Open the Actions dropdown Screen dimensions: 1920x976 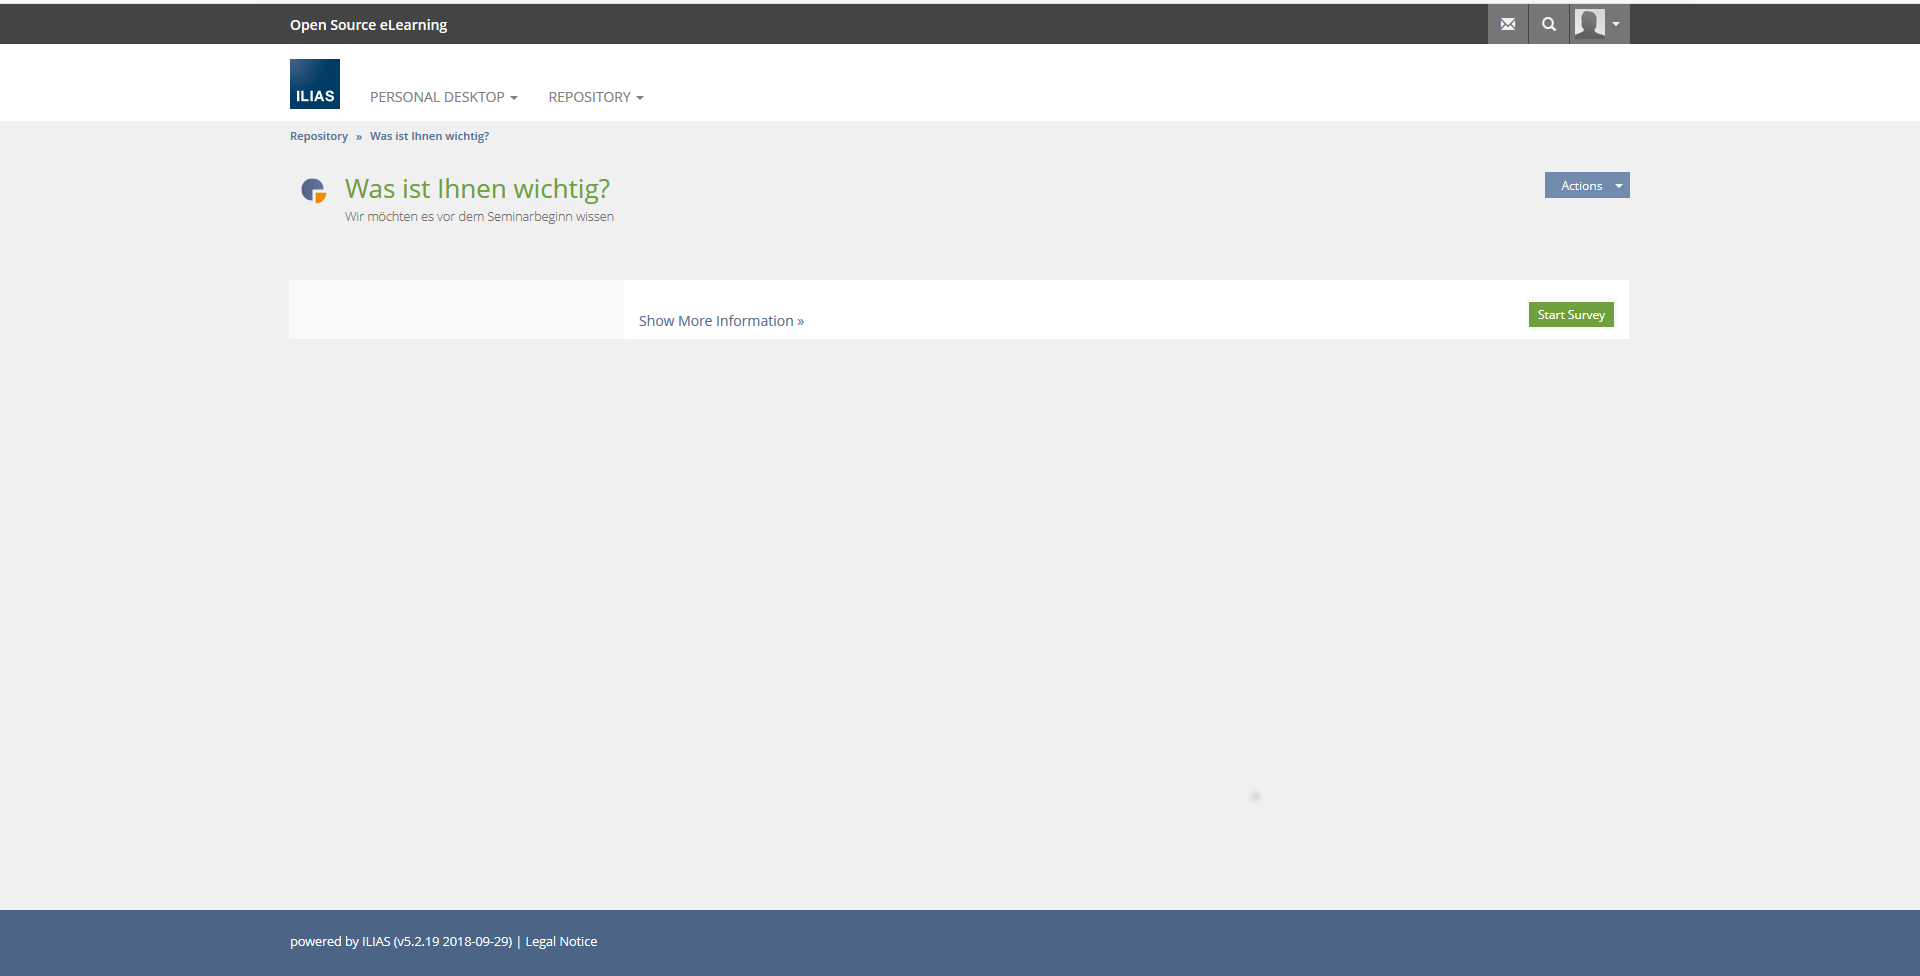tap(1587, 185)
